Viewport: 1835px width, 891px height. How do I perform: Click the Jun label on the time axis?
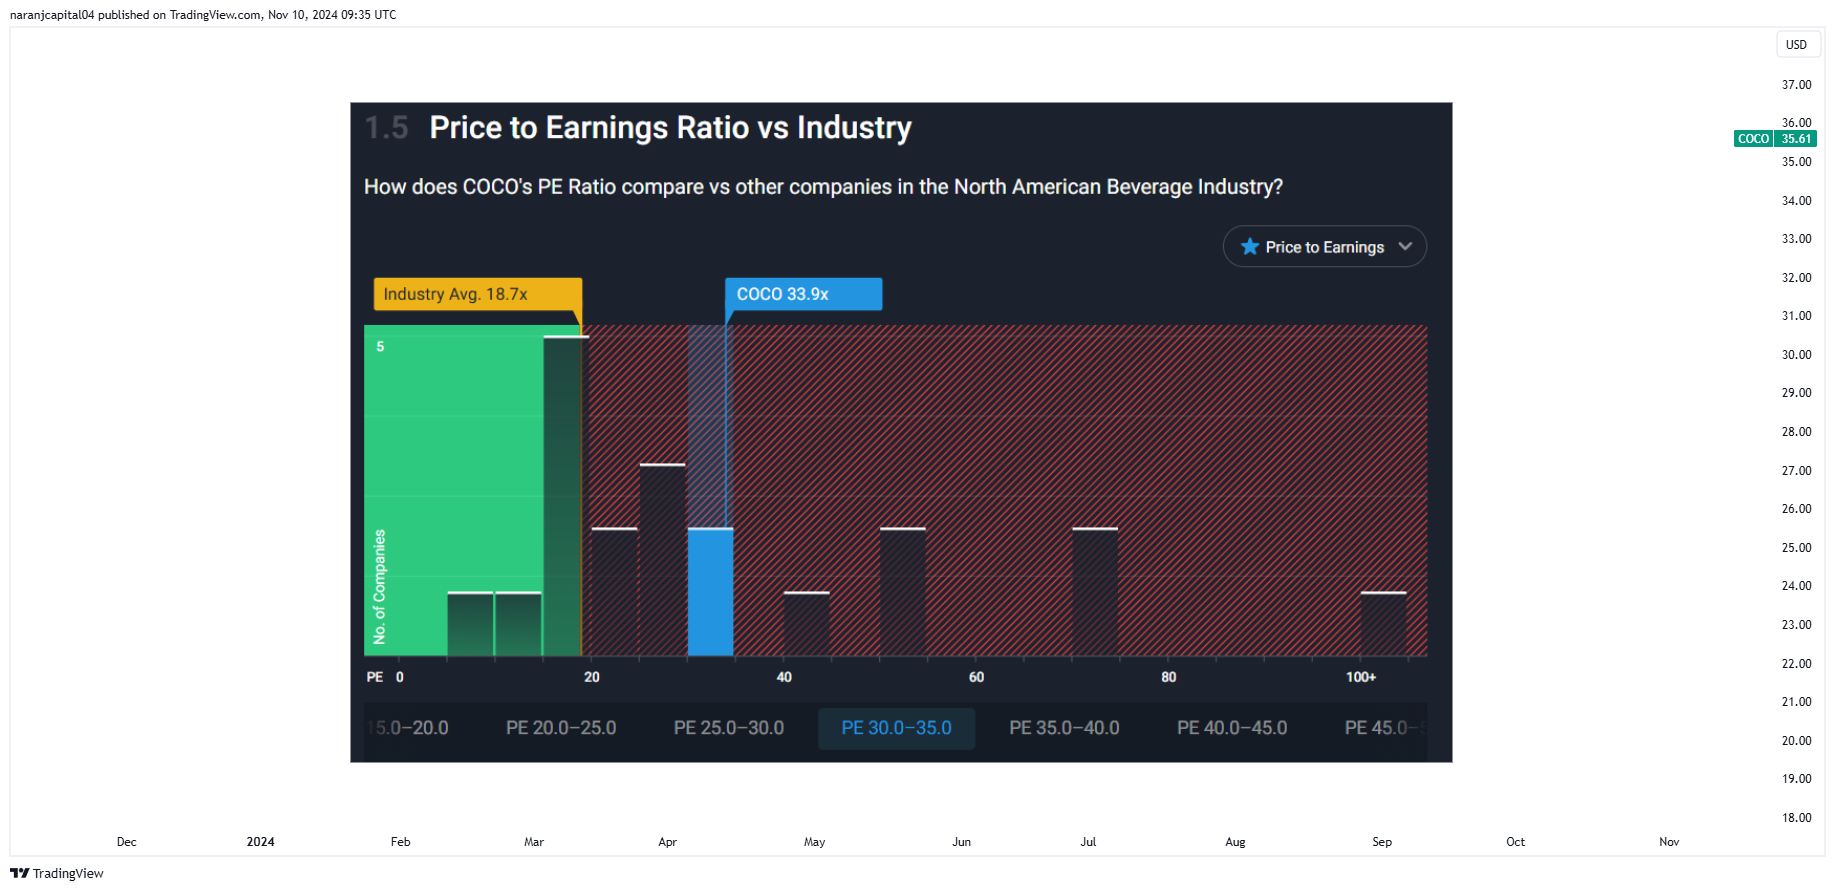tap(961, 842)
